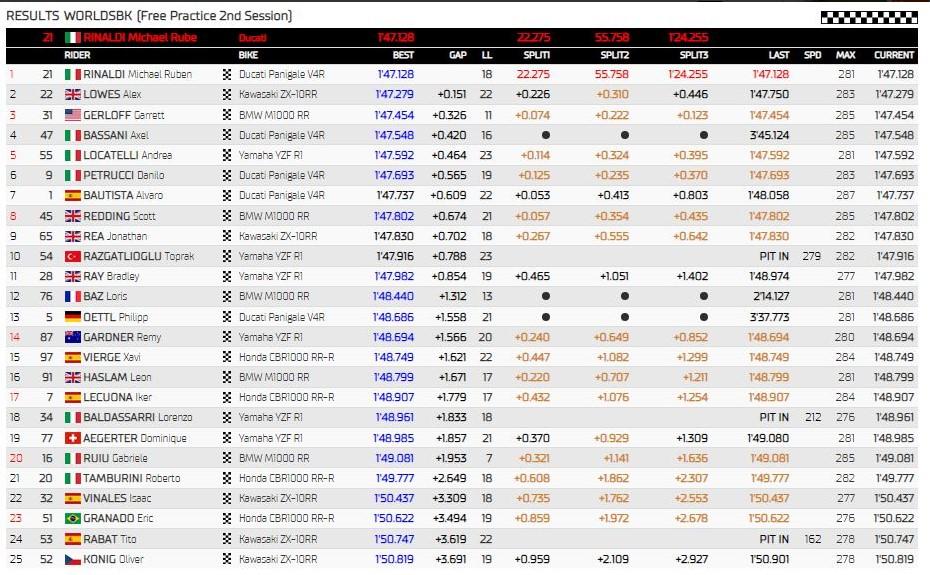Click the Italian flag beside TAMBURINI Roberto
This screenshot has height=575, width=930.
coord(72,478)
